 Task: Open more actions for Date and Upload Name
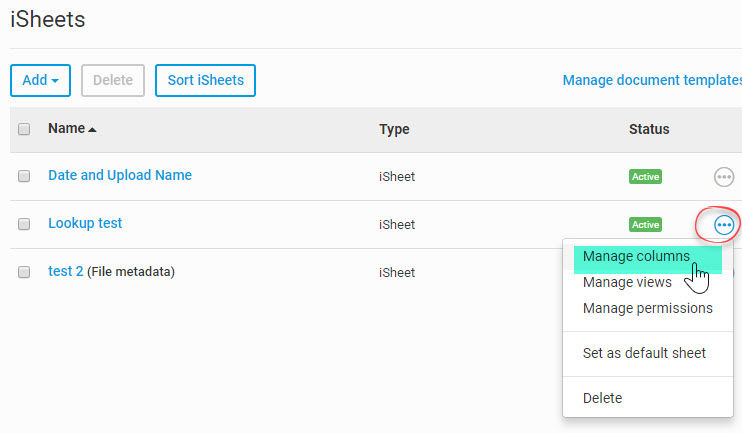pos(724,177)
